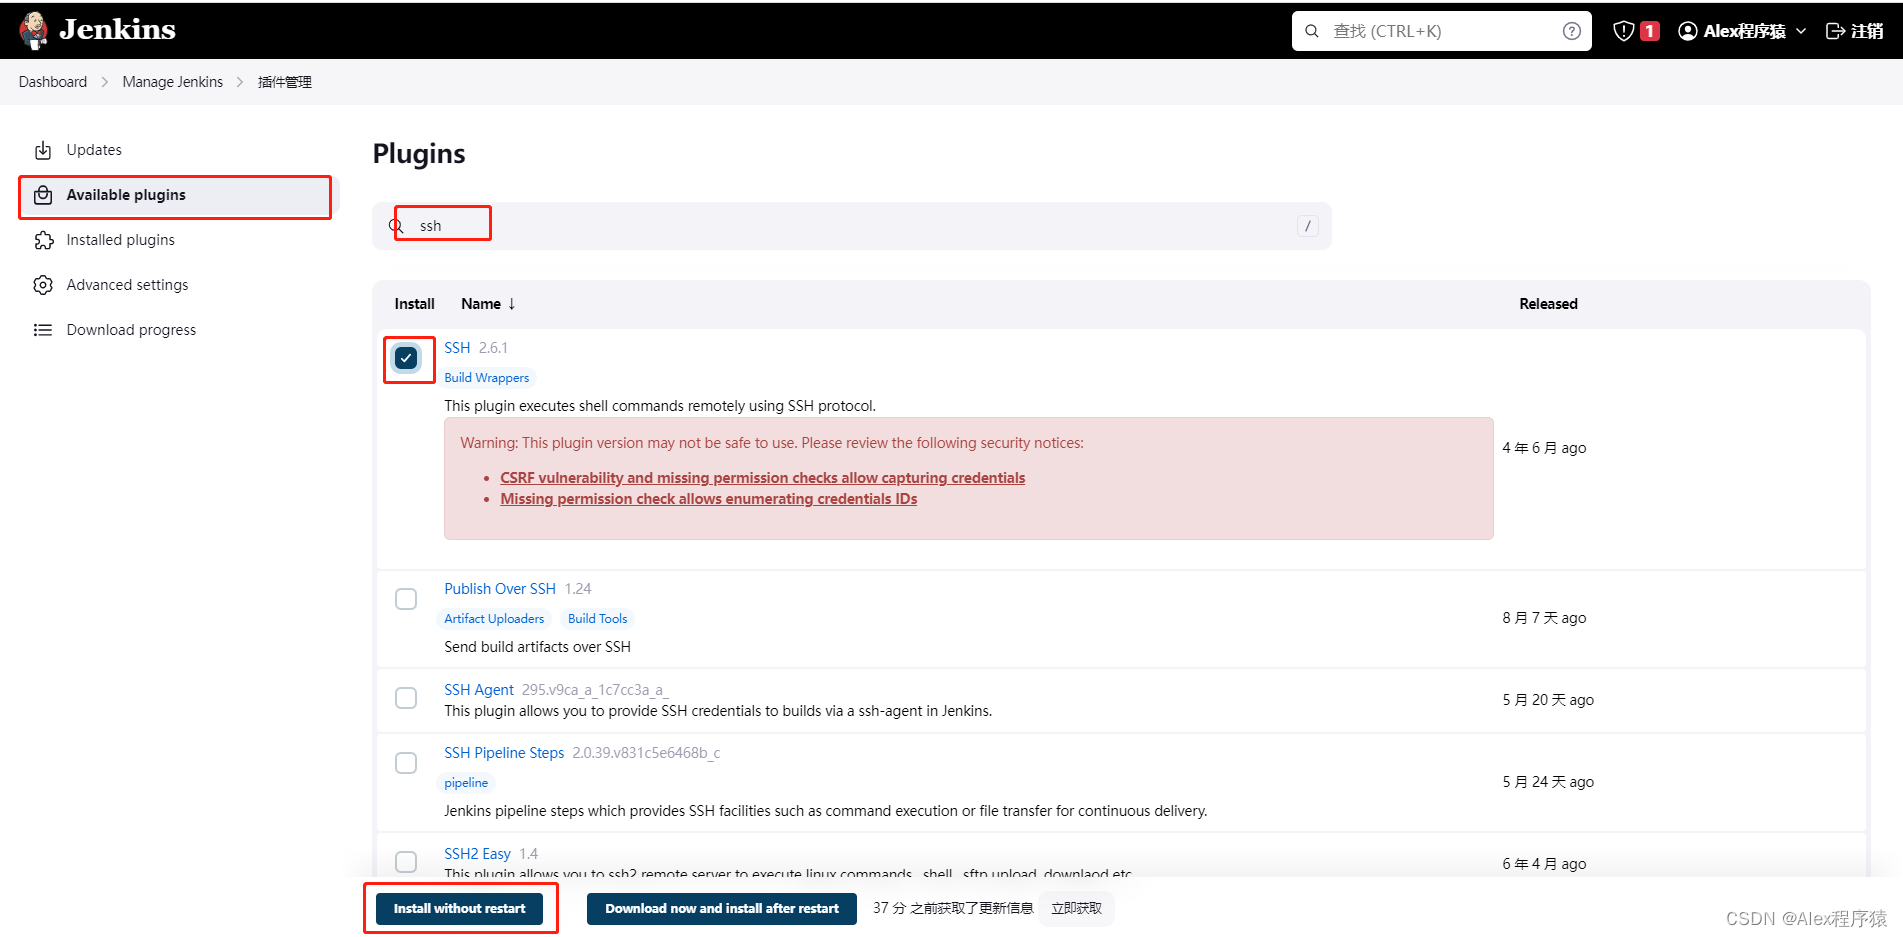The image size is (1903, 937).
Task: Click the Build Tools tag
Action: click(598, 619)
